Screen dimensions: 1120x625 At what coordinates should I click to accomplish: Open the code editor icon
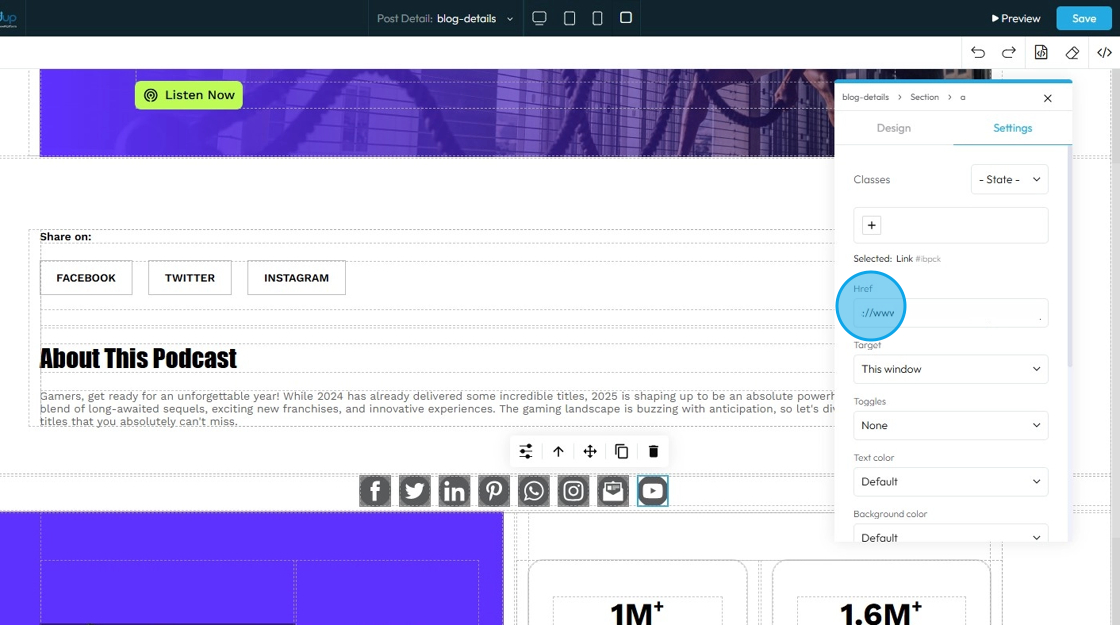click(1104, 52)
